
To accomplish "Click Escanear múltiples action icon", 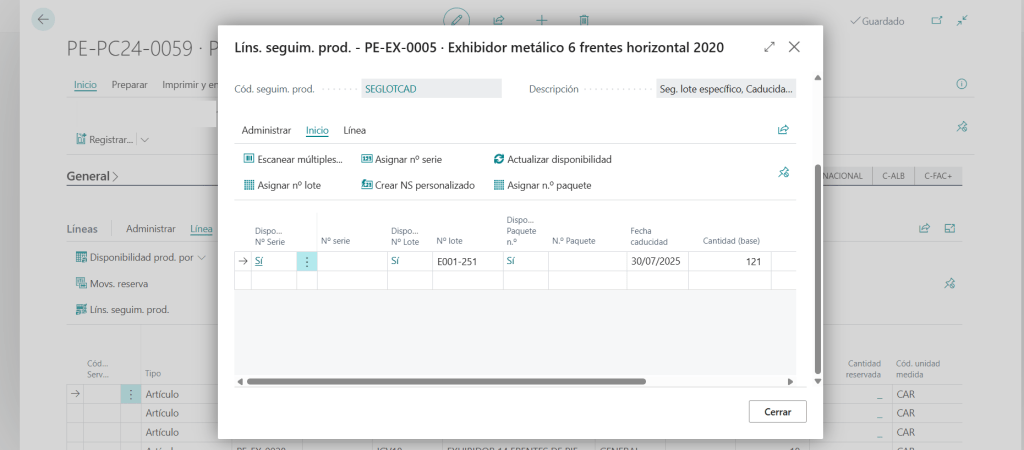I will coord(250,159).
